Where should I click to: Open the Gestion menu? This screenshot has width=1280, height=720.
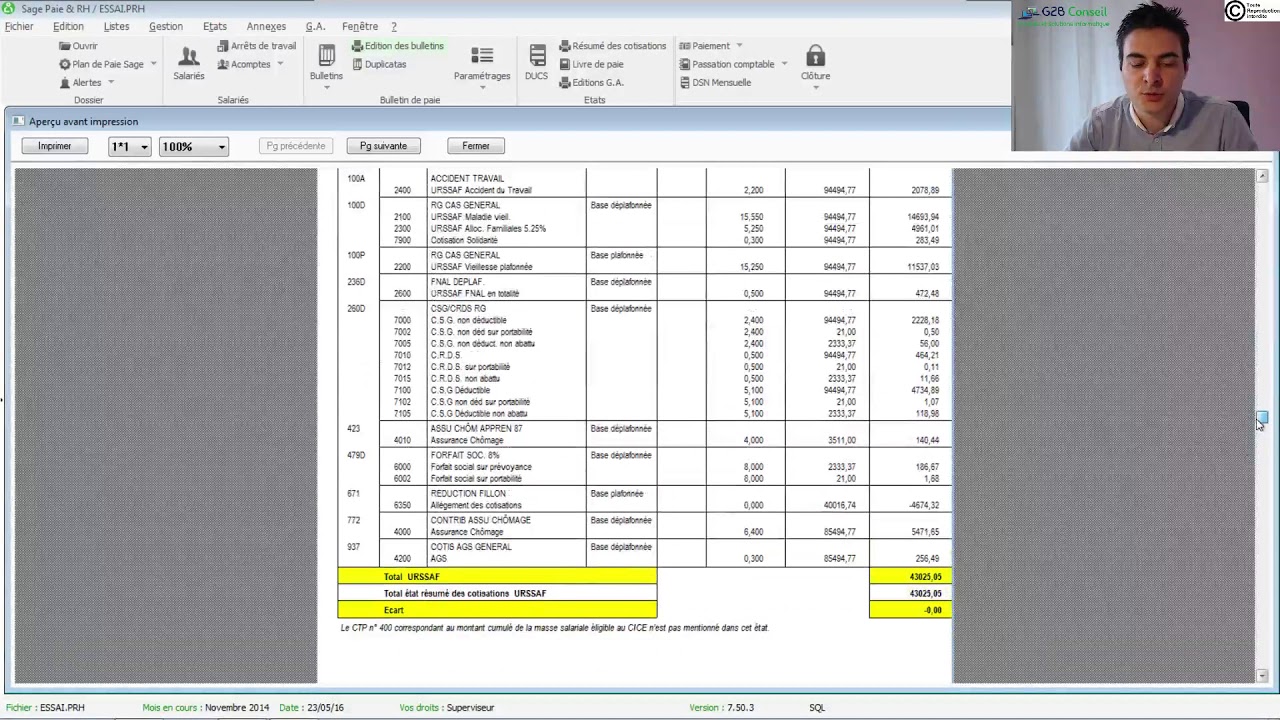[x=166, y=26]
